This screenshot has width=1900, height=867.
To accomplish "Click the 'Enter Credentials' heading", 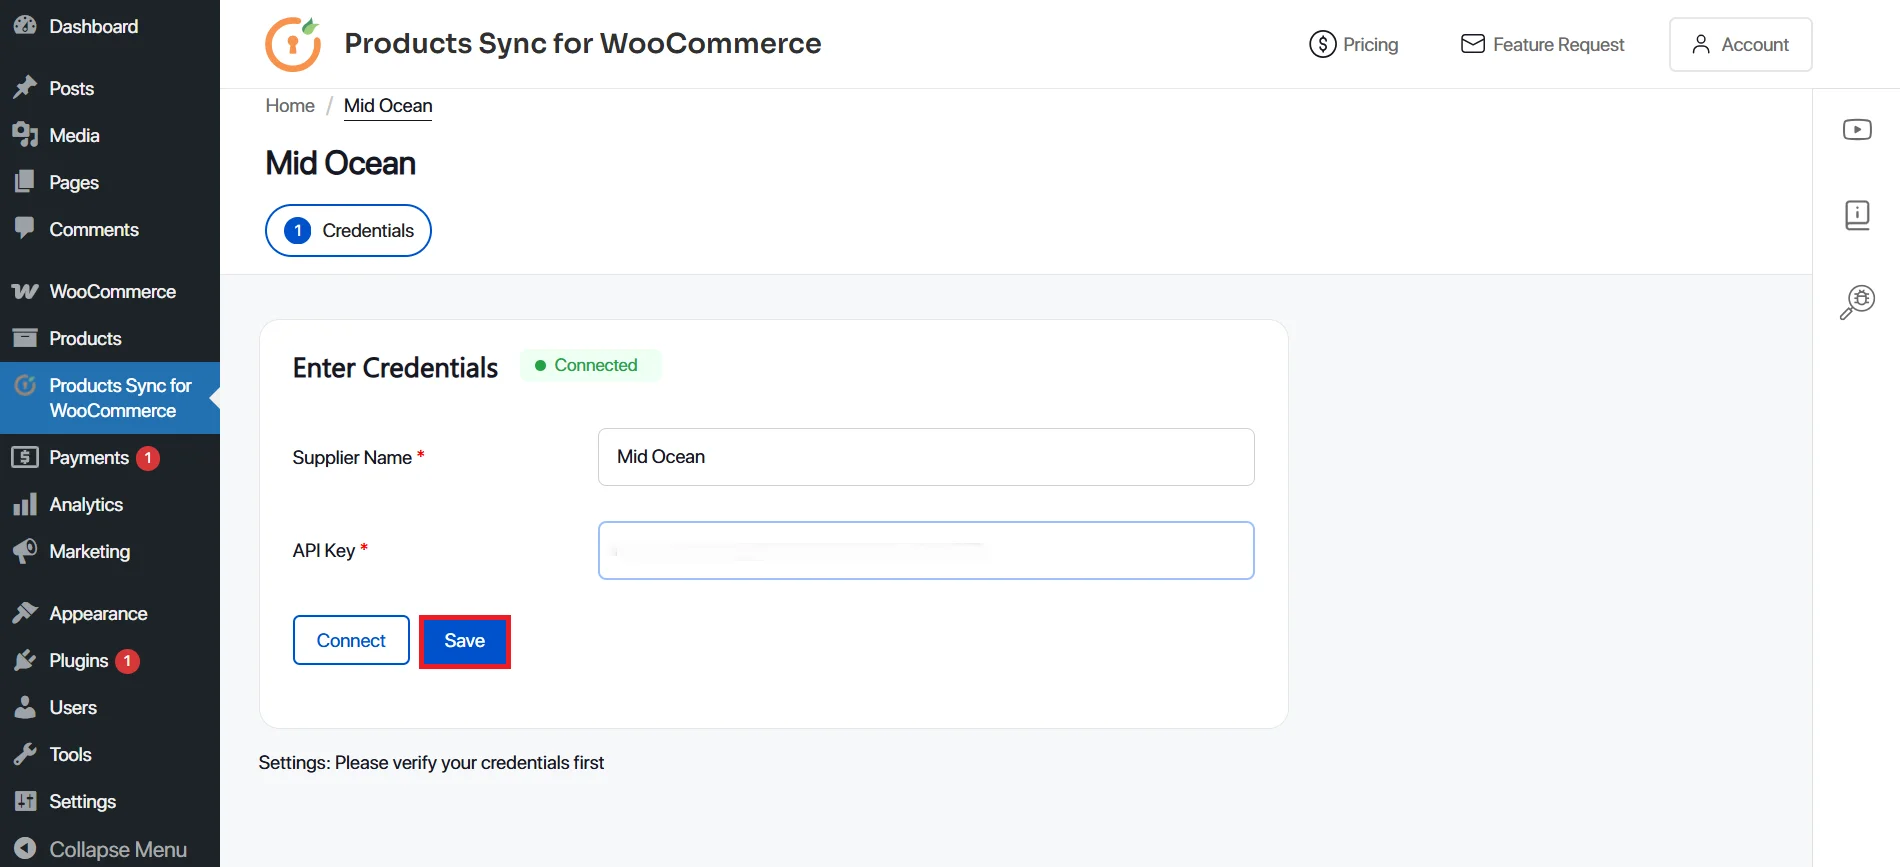I will point(395,368).
